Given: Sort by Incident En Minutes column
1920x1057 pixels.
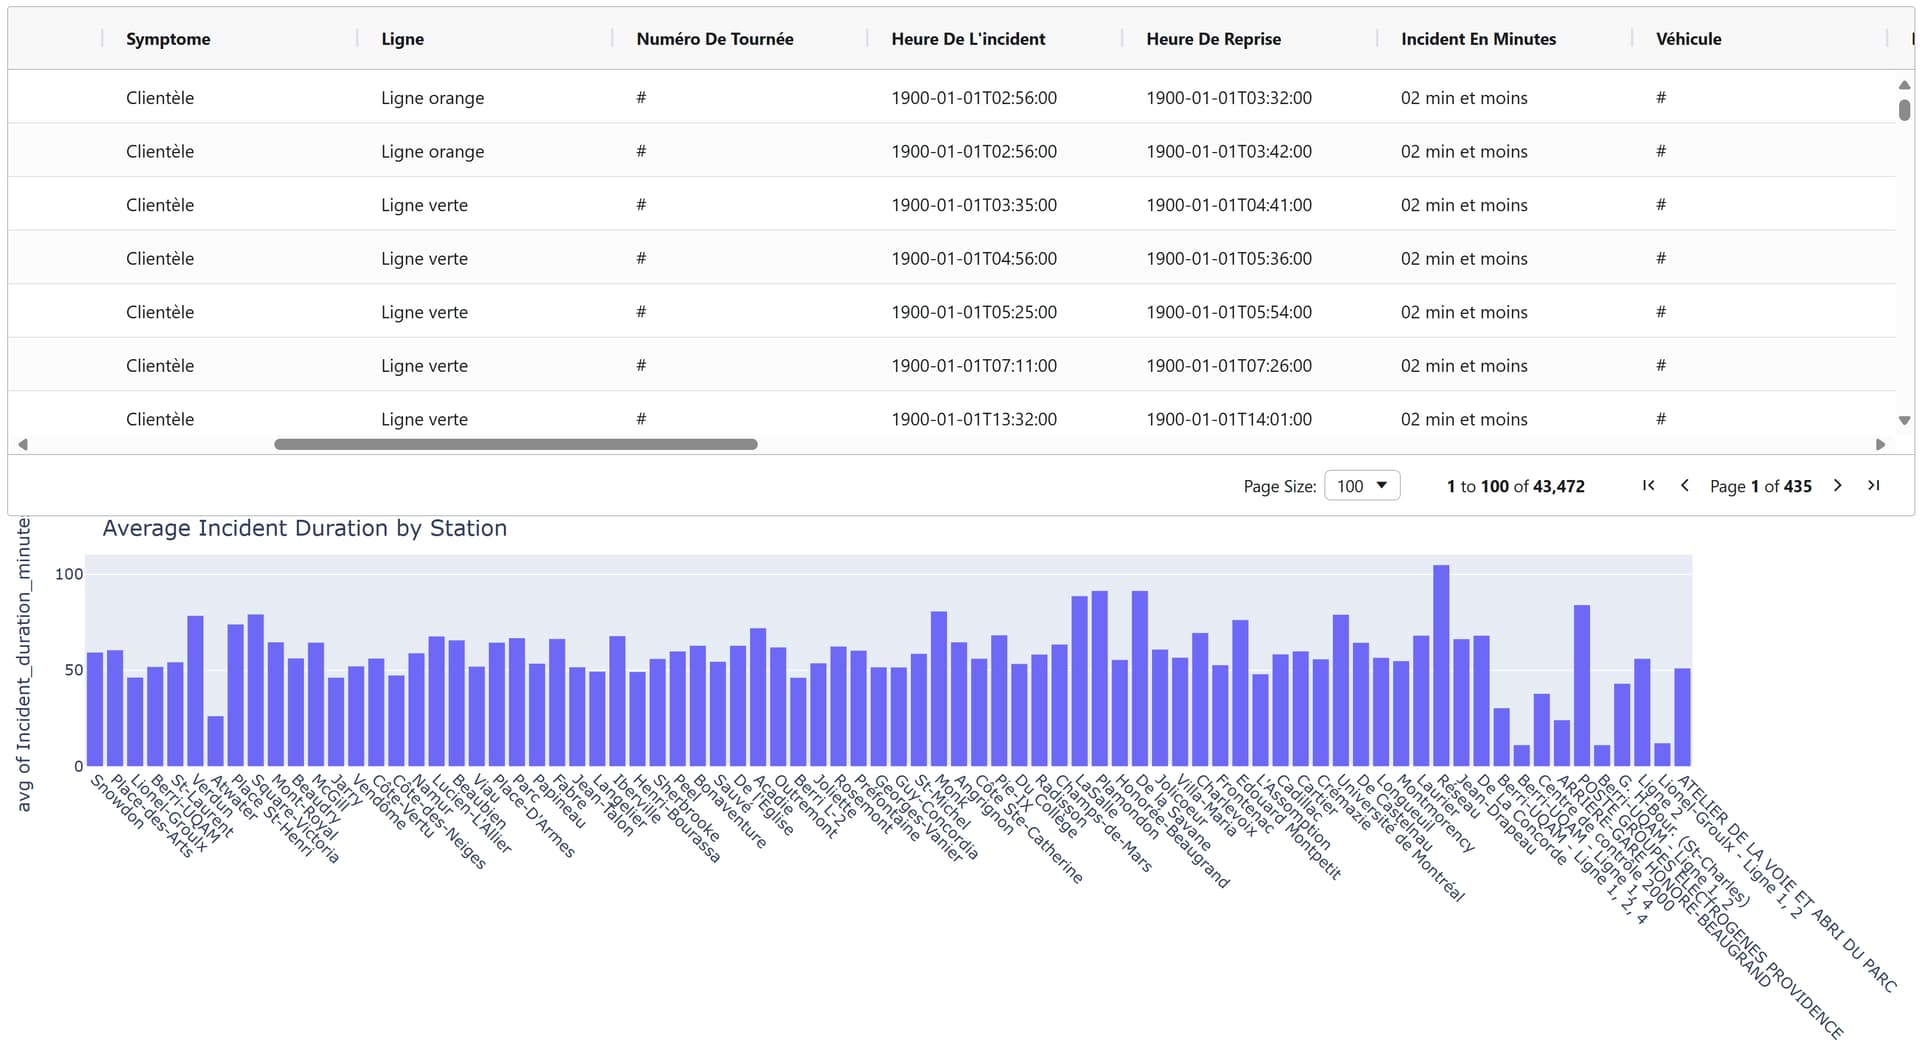Looking at the screenshot, I should [1478, 39].
